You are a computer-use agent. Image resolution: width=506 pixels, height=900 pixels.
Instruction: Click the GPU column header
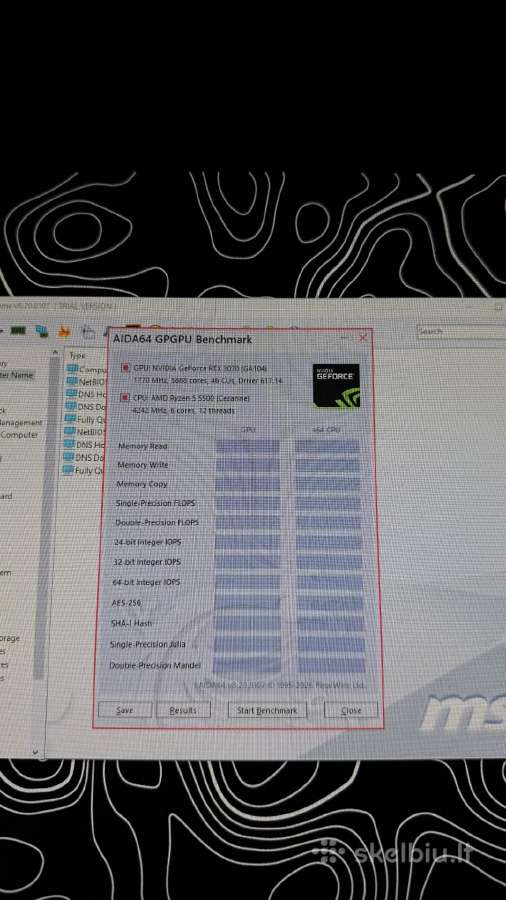click(x=248, y=429)
